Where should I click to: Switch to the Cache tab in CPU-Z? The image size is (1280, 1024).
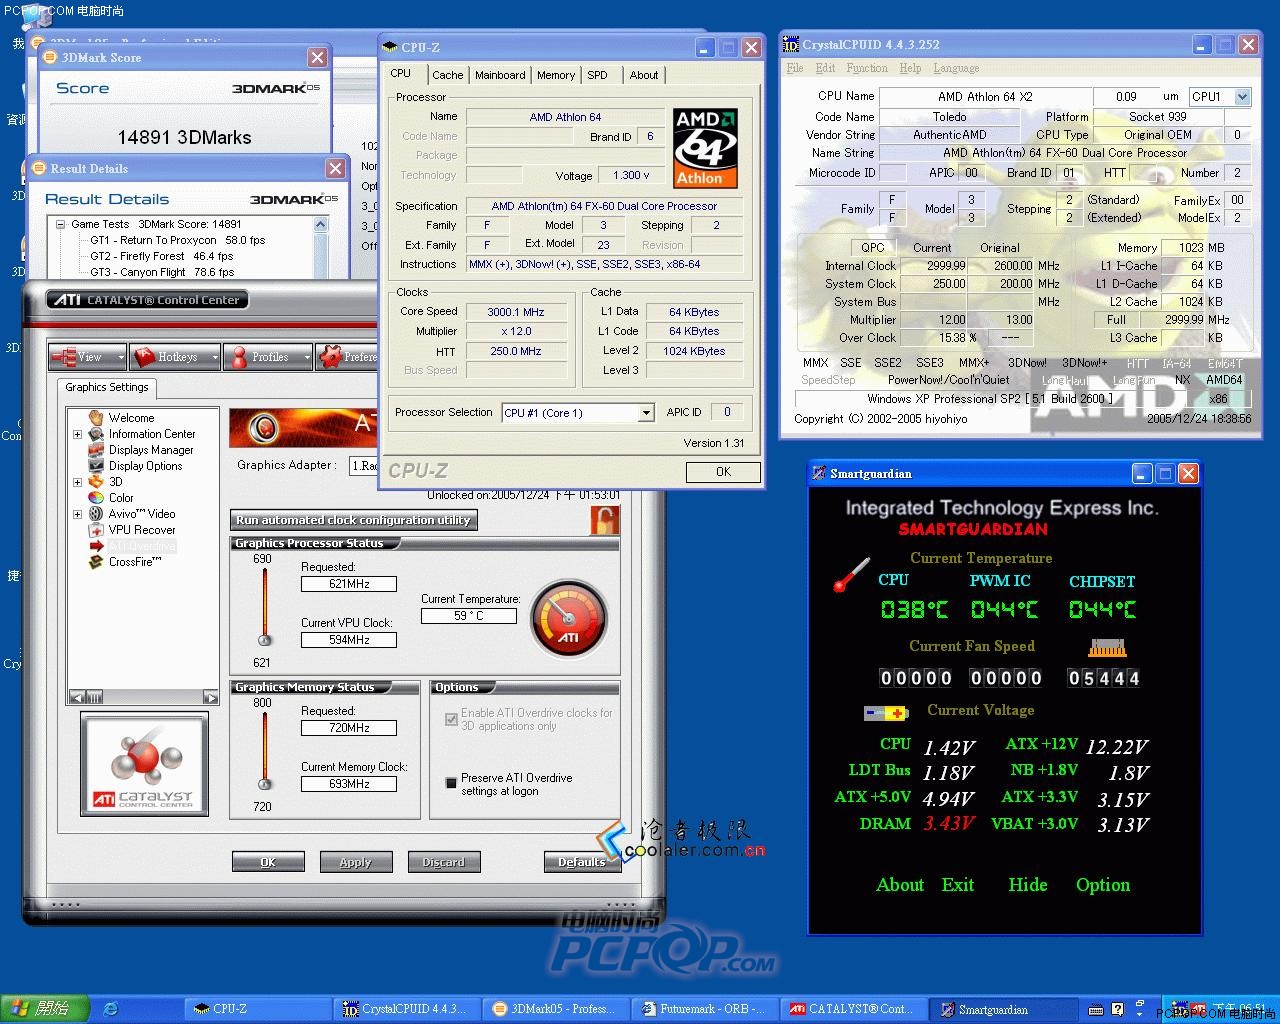coord(447,75)
